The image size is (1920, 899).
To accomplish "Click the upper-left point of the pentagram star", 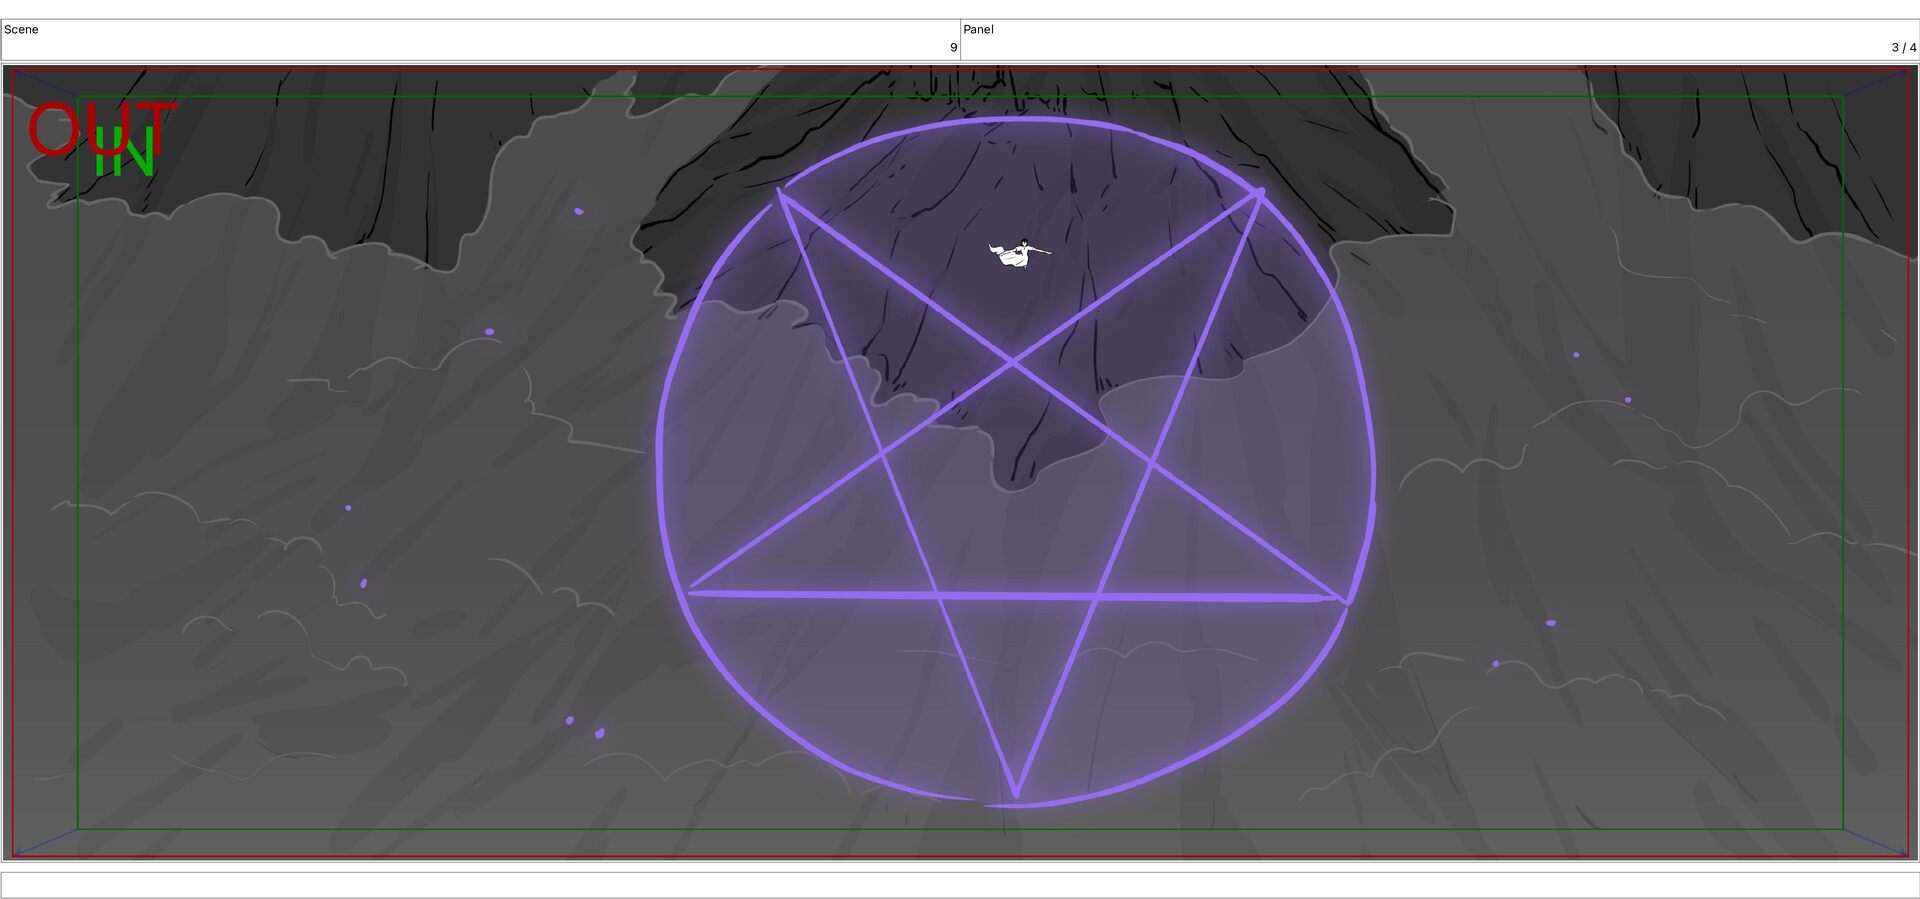I will click(x=781, y=193).
